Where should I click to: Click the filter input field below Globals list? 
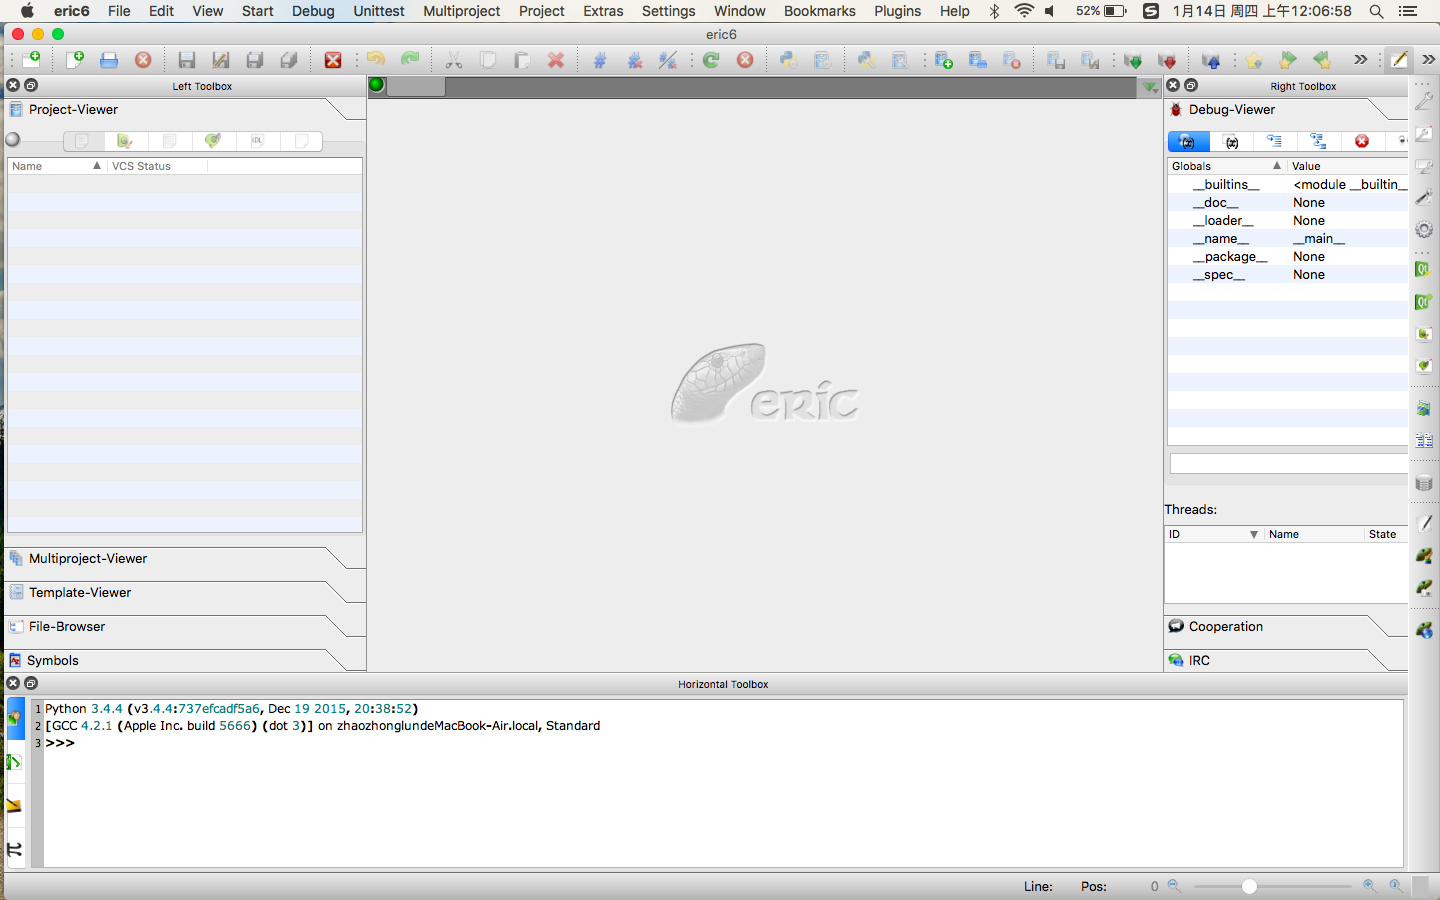[1288, 464]
